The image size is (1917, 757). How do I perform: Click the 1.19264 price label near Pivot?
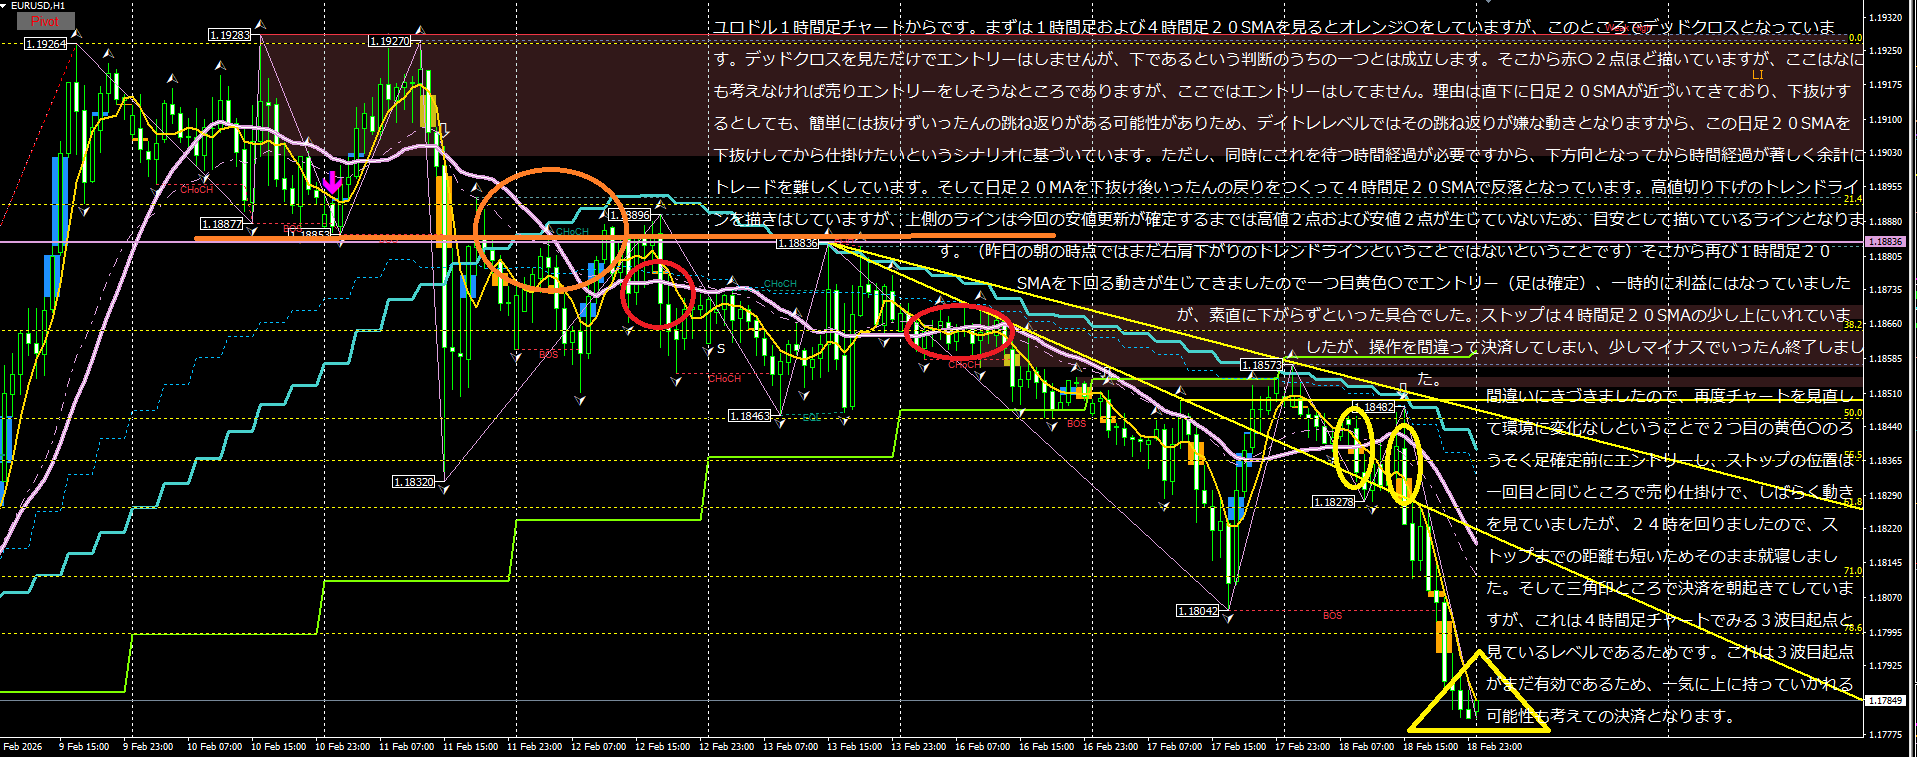pos(45,44)
